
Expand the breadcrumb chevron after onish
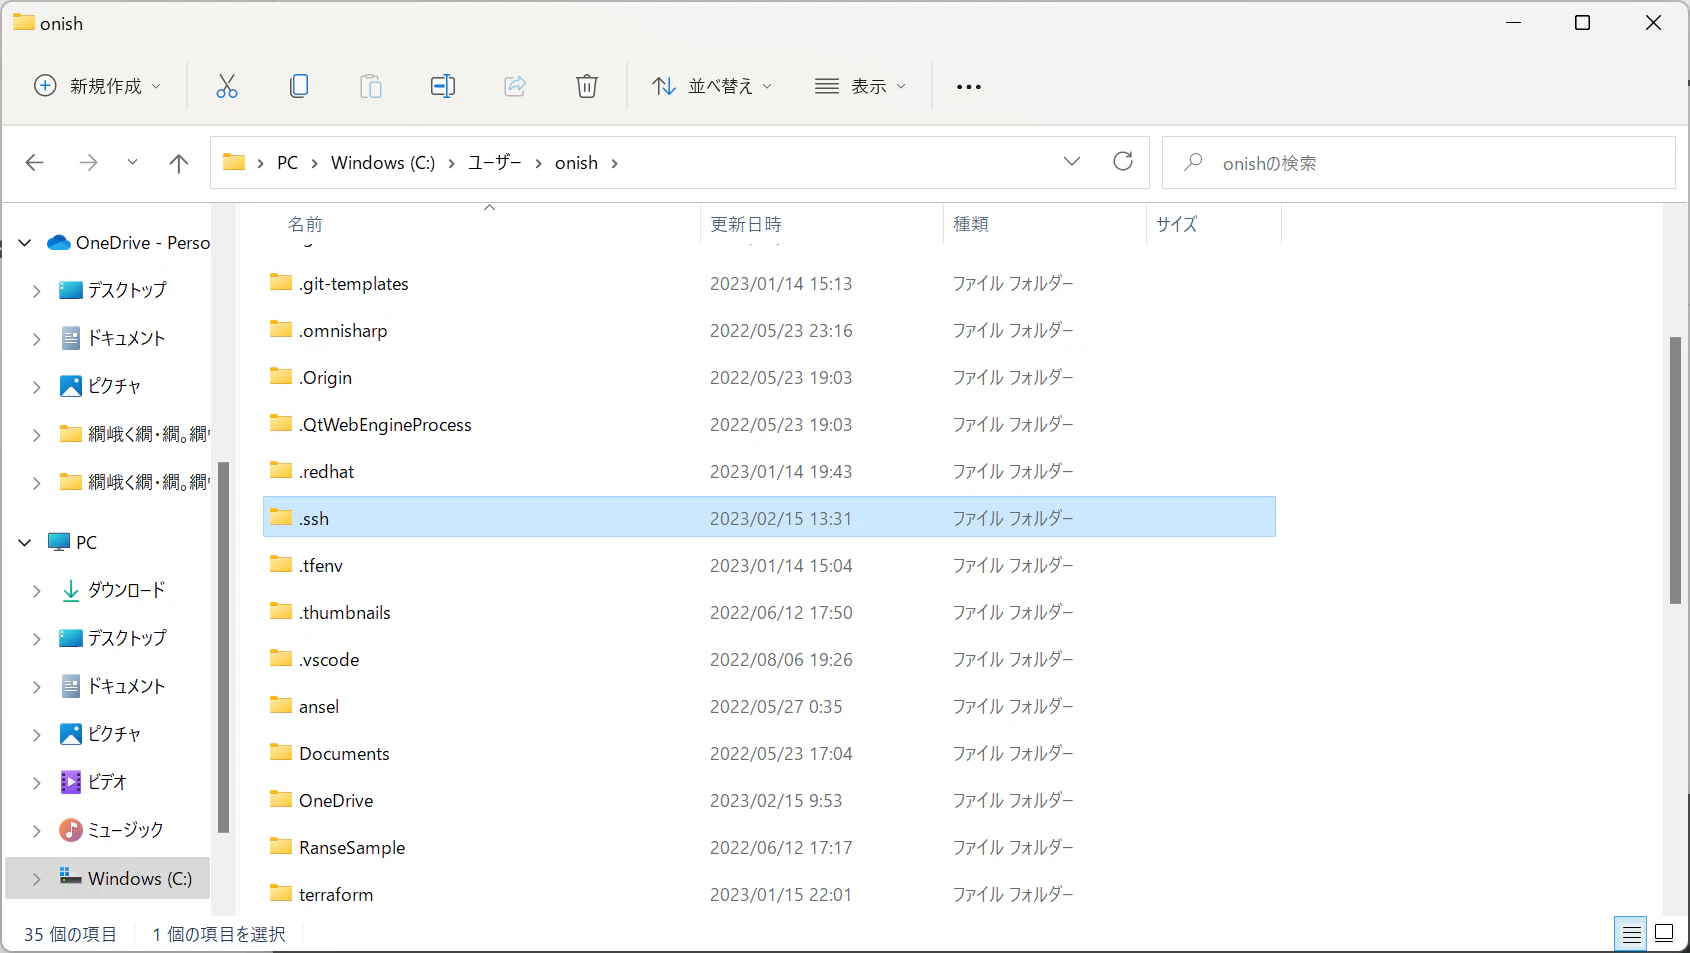point(614,163)
